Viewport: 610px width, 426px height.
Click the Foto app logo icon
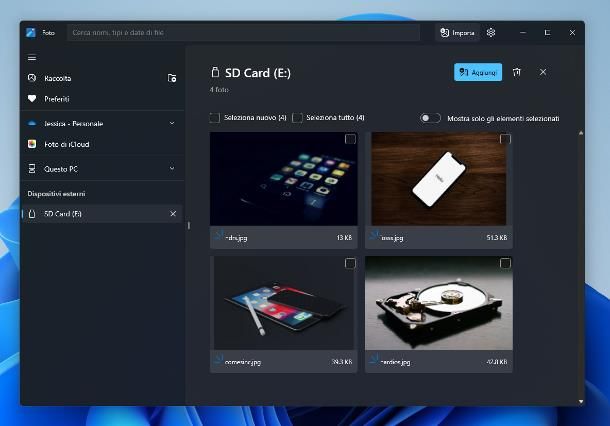point(31,32)
